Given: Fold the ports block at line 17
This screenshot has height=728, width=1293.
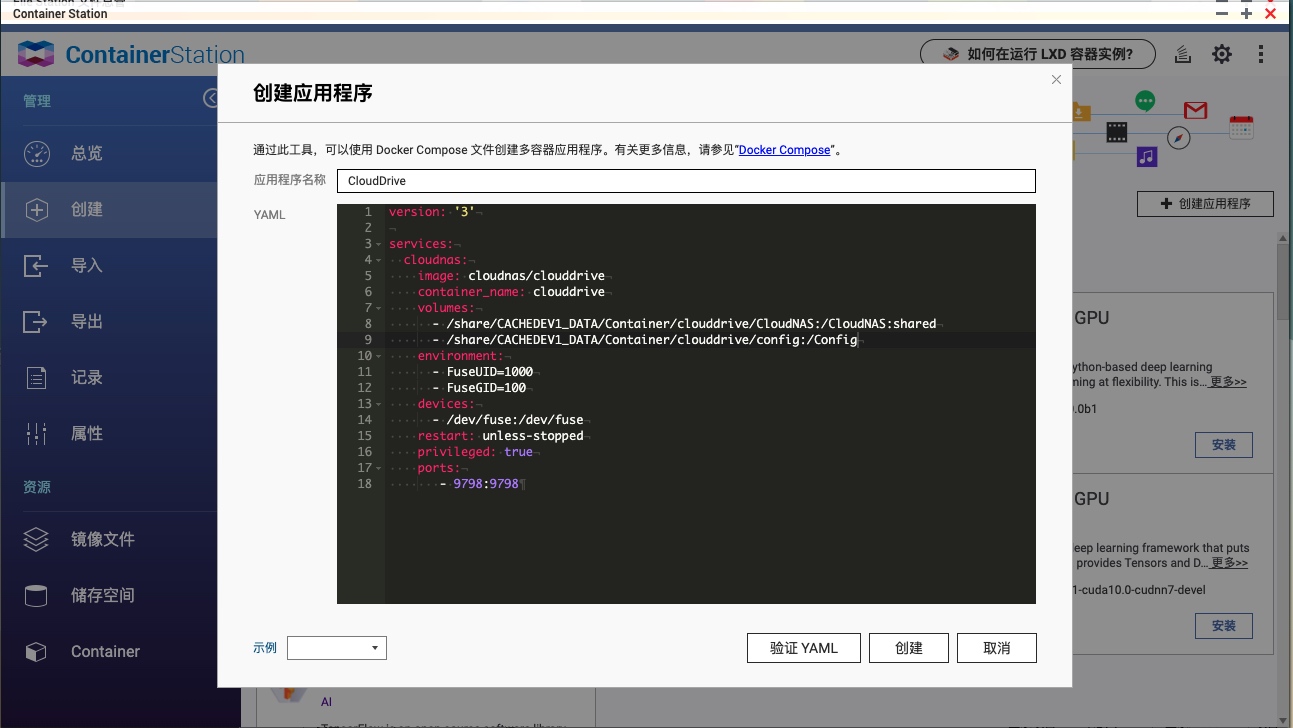Looking at the screenshot, I should tap(380, 468).
